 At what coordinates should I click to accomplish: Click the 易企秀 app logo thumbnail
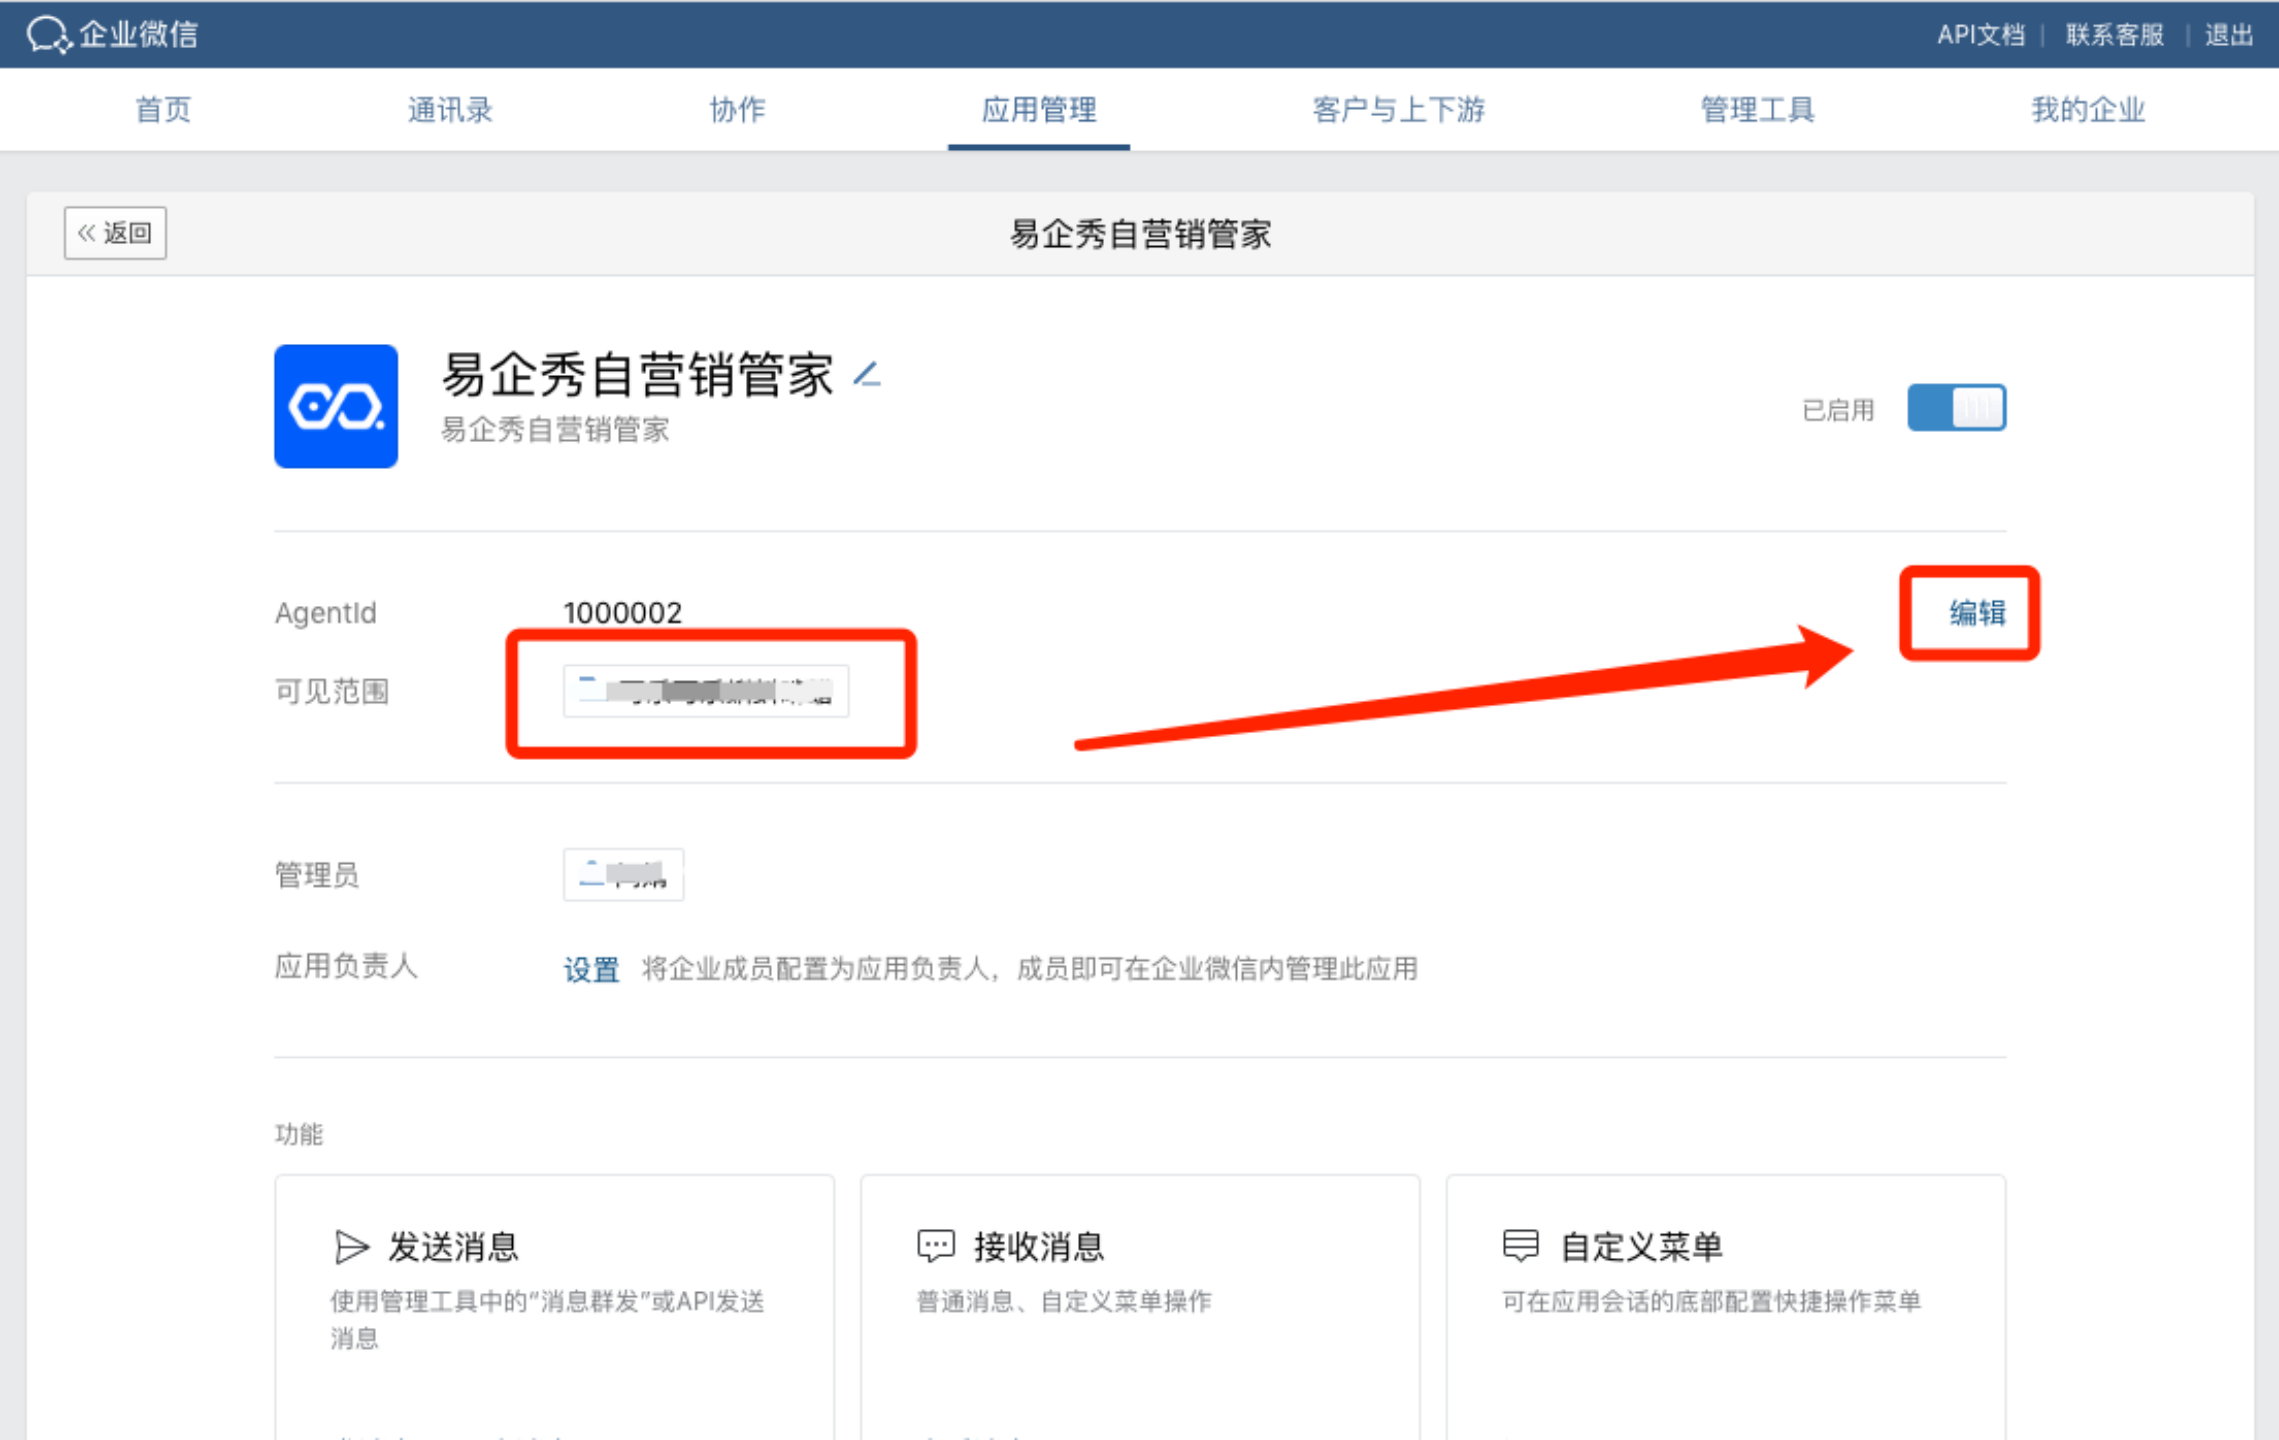coord(336,406)
